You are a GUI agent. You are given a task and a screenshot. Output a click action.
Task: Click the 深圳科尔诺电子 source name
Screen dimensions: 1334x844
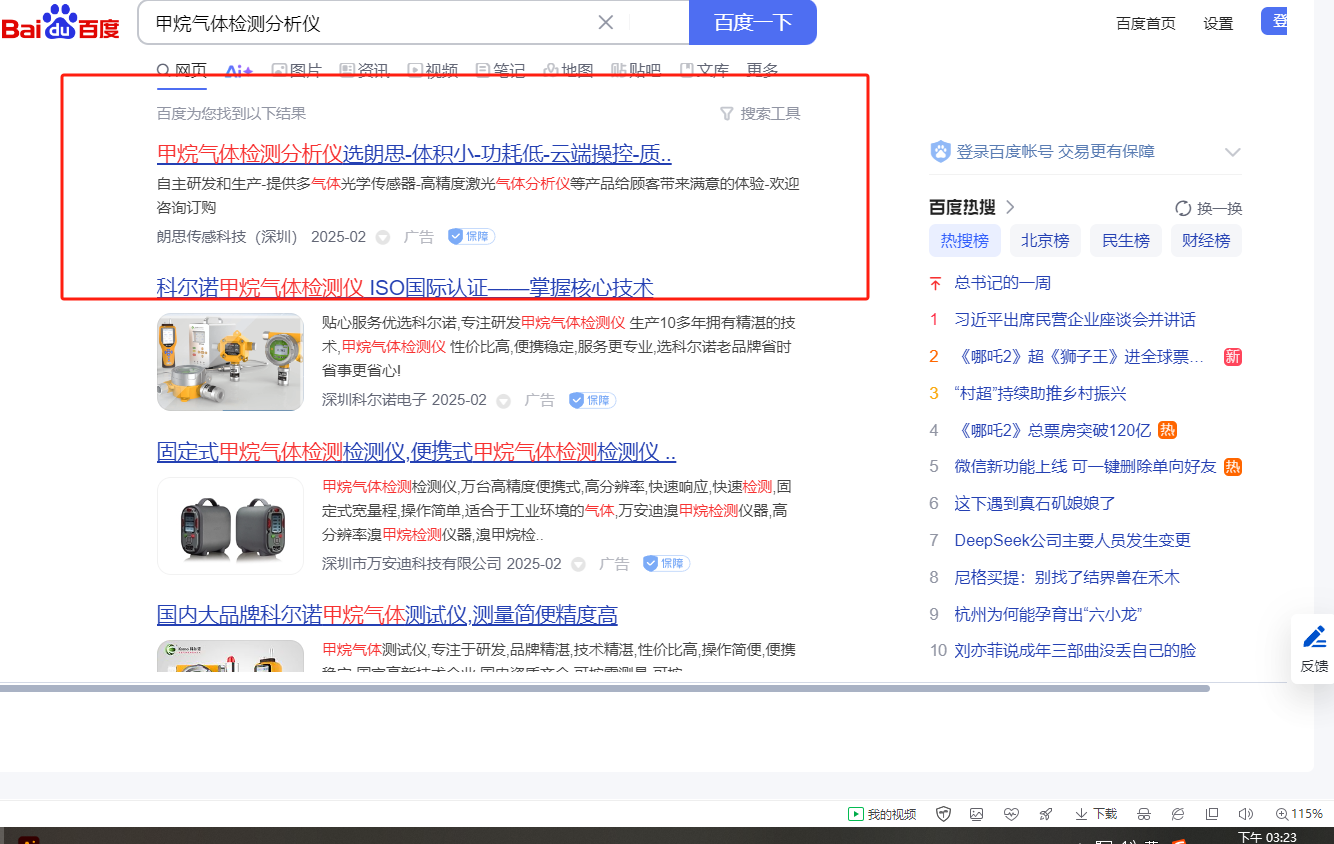click(374, 400)
